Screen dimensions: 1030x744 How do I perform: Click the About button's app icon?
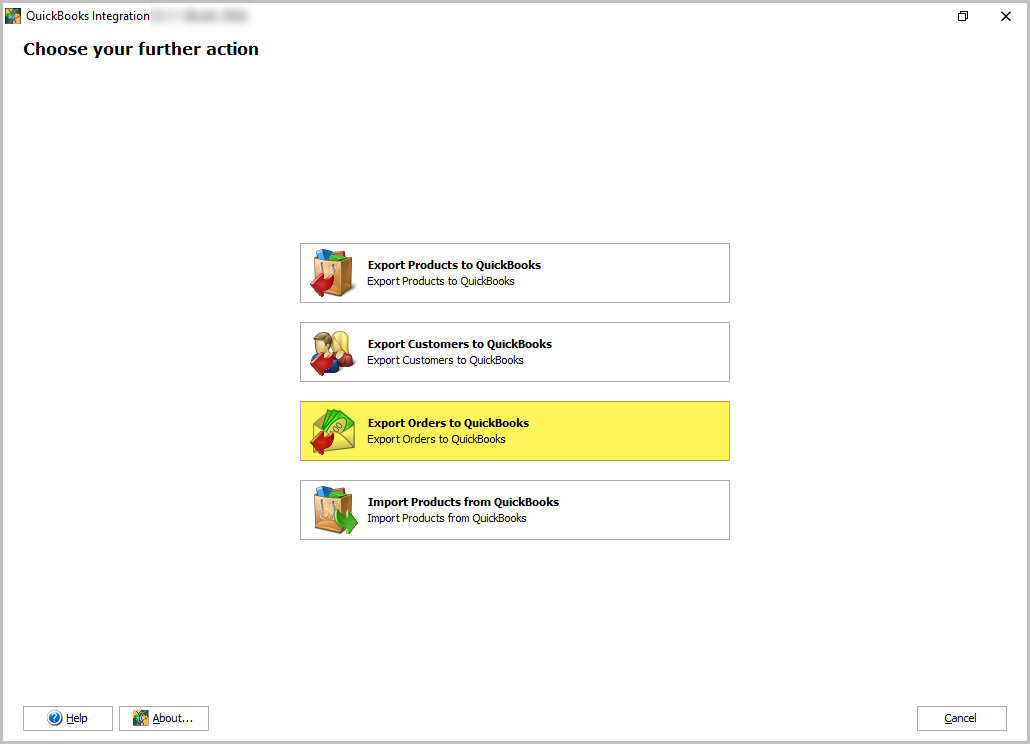tap(141, 718)
